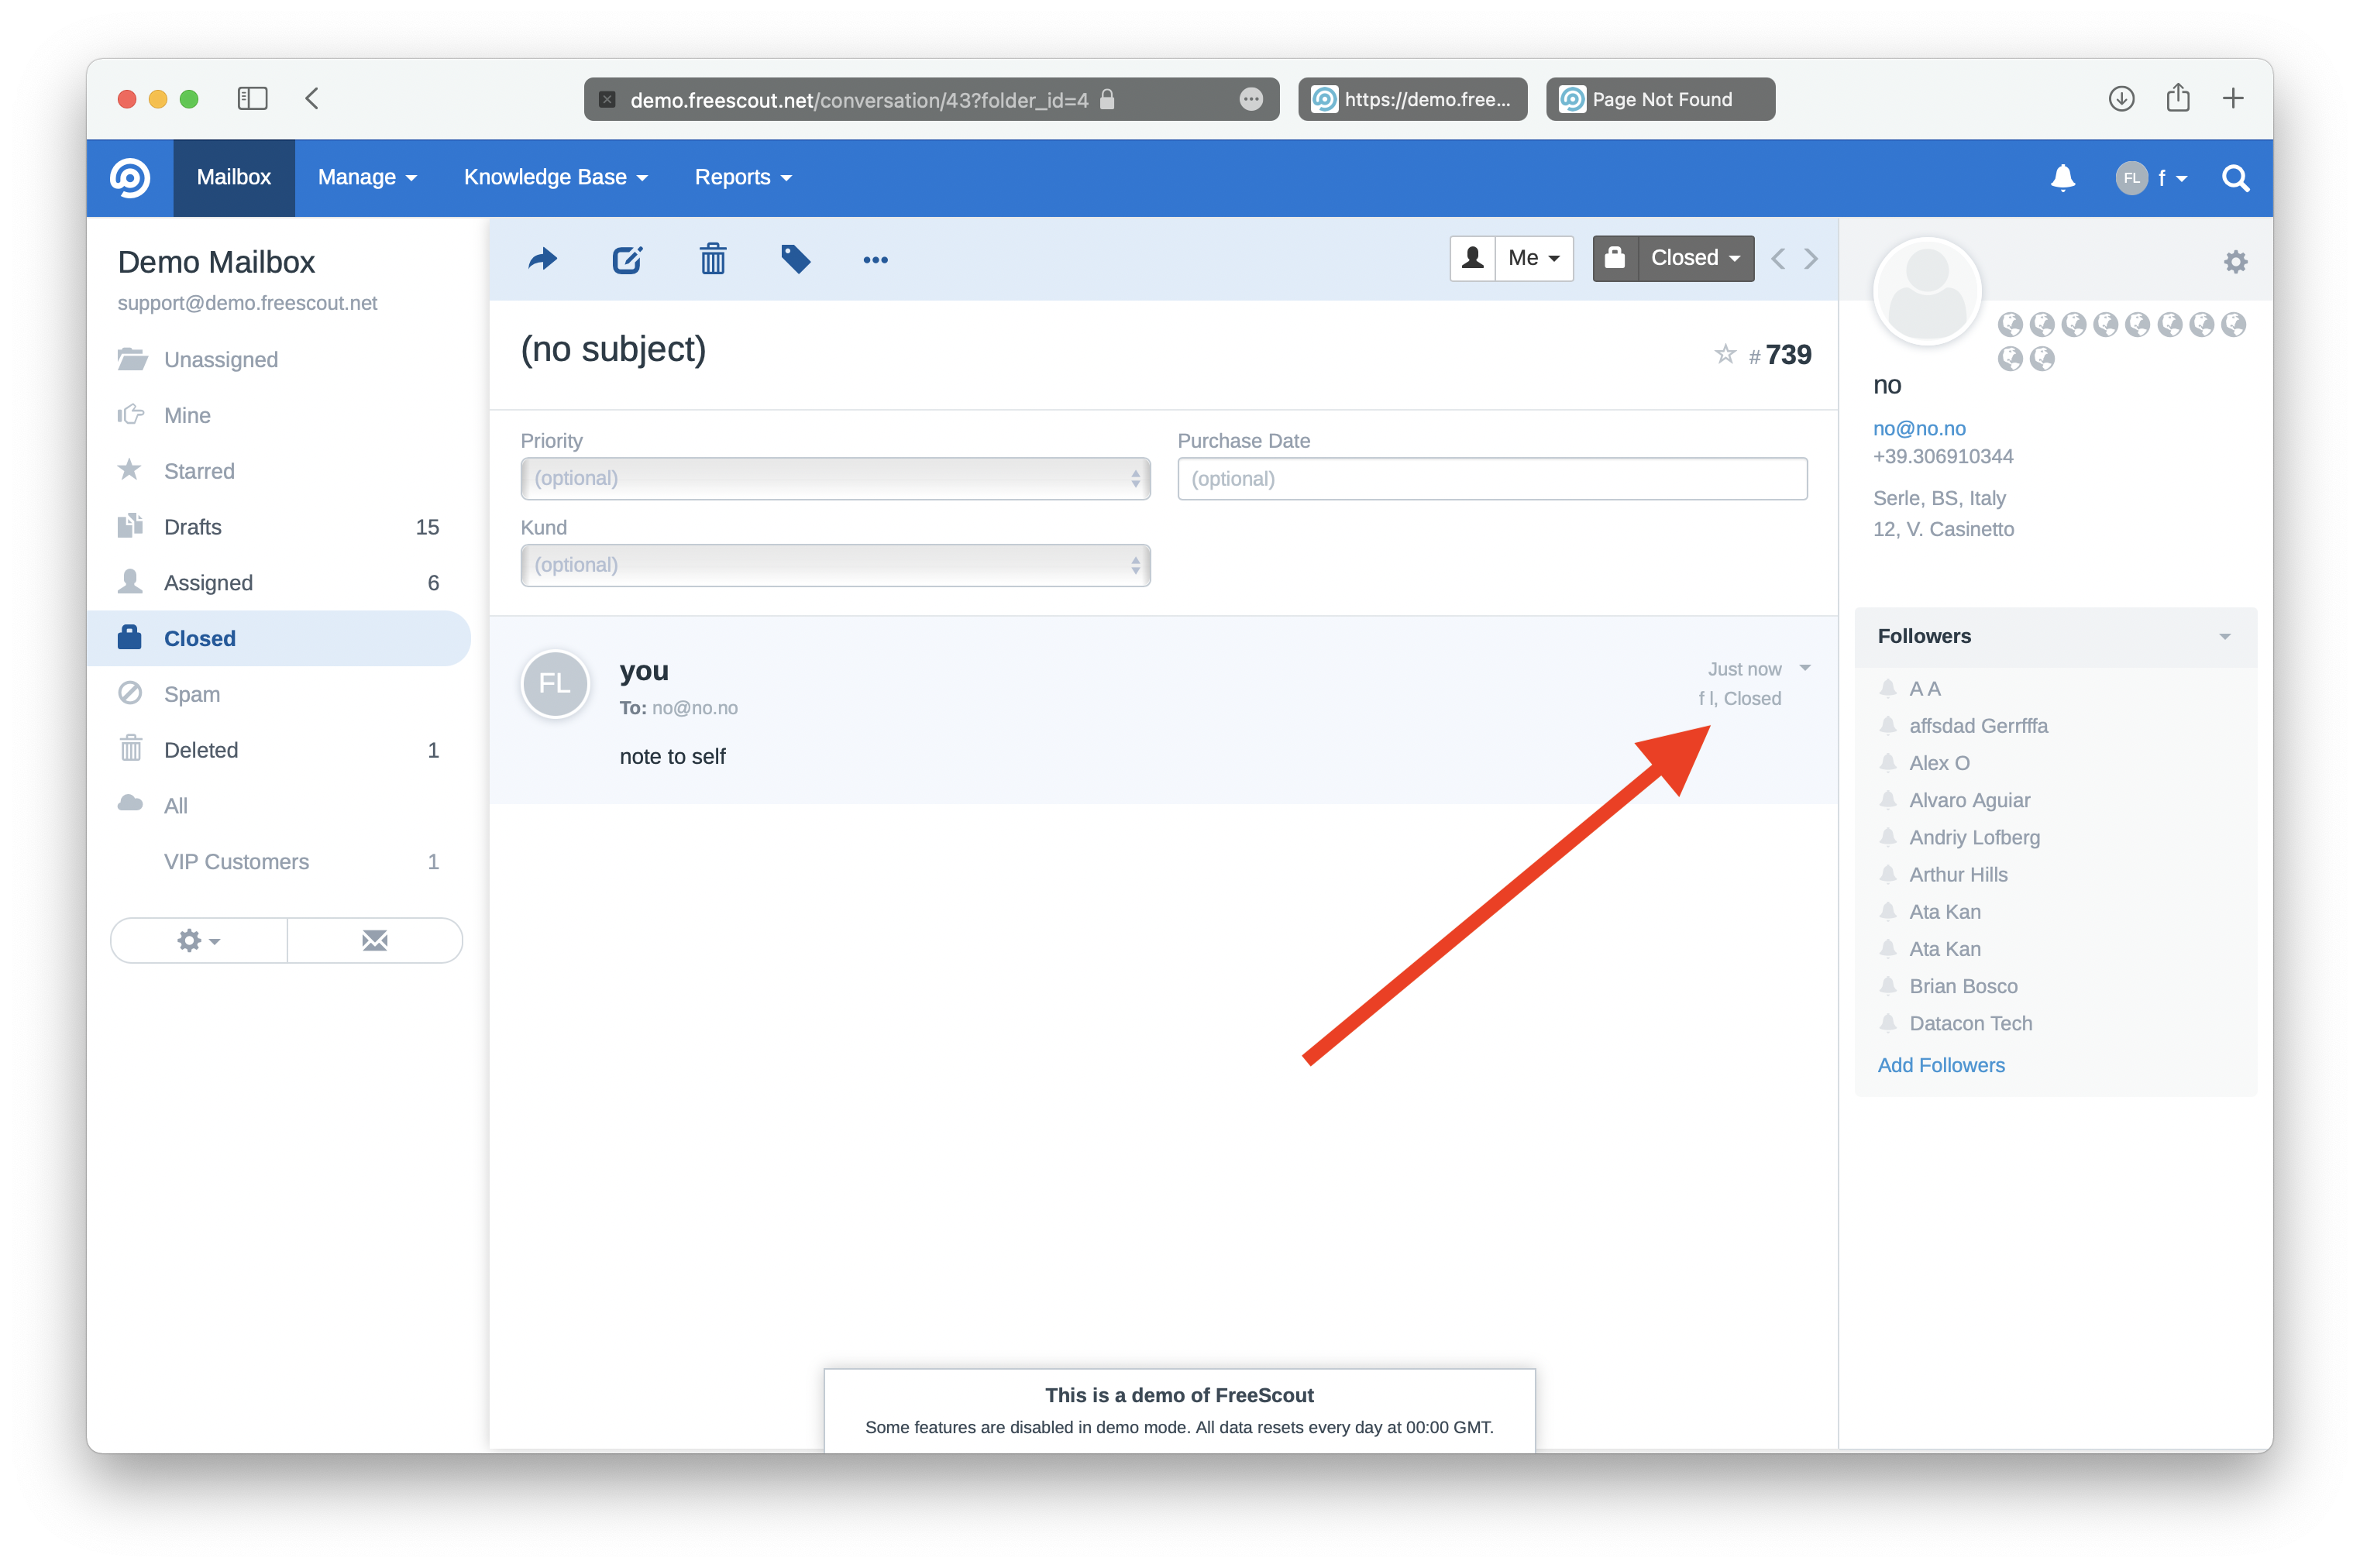The height and width of the screenshot is (1568, 2360).
Task: Click the no@no.no customer email link
Action: point(1918,428)
